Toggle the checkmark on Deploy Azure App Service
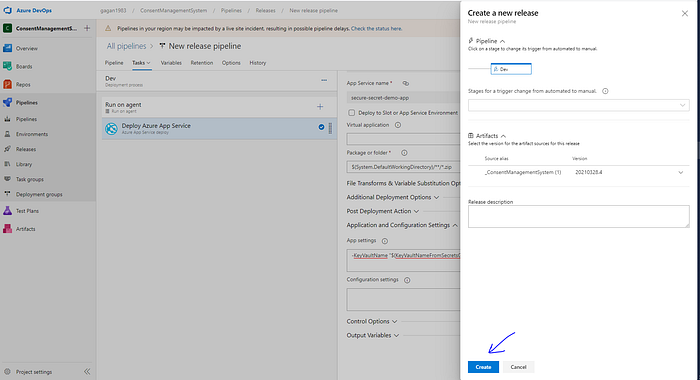The image size is (700, 380). (321, 127)
